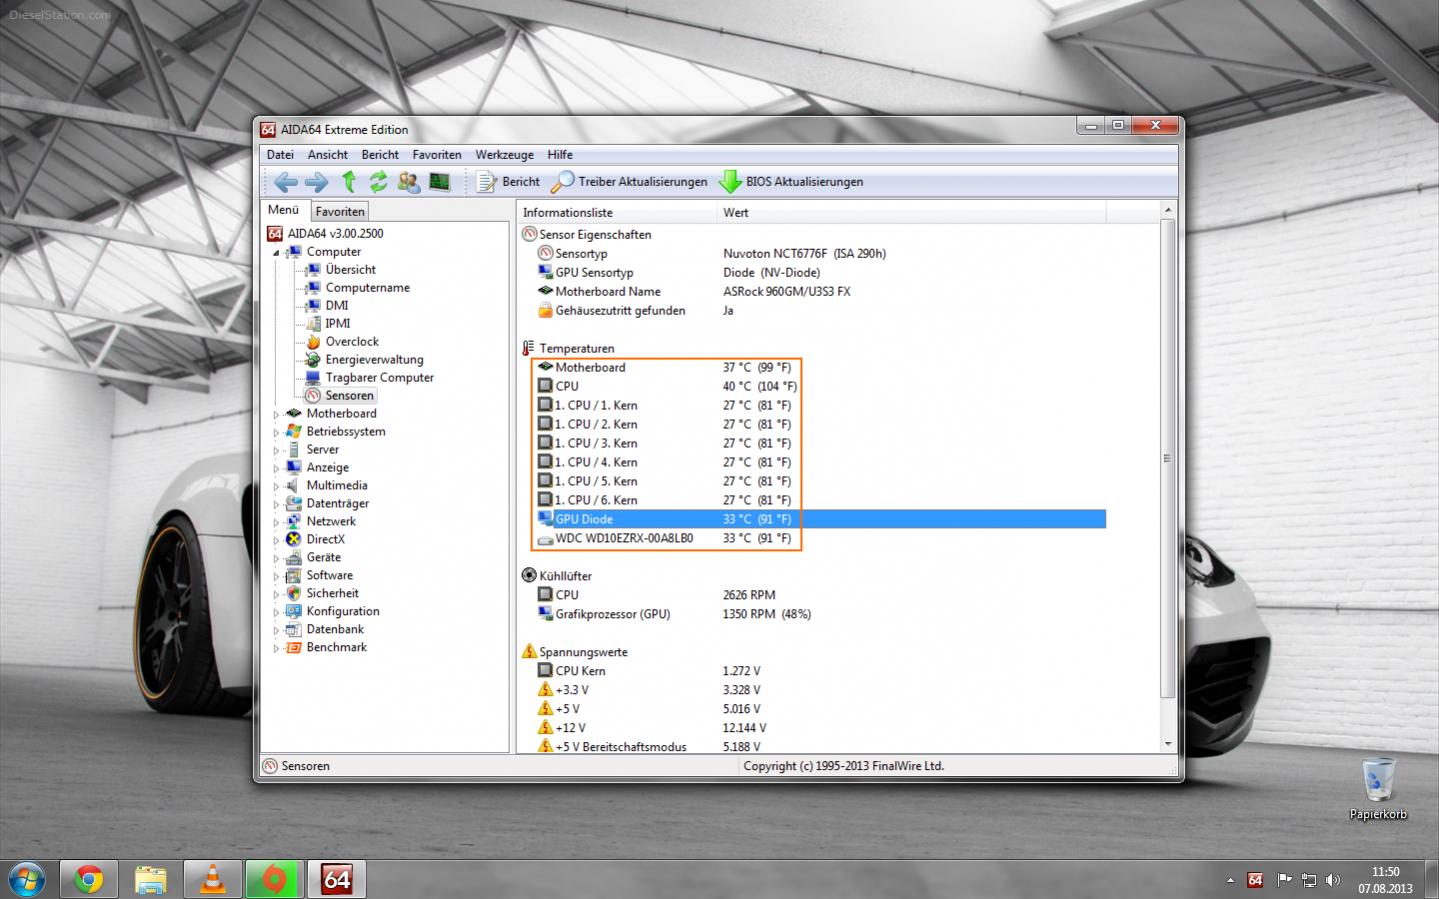The height and width of the screenshot is (899, 1439).
Task: Select Übersicht in the tree
Action: [x=350, y=270]
